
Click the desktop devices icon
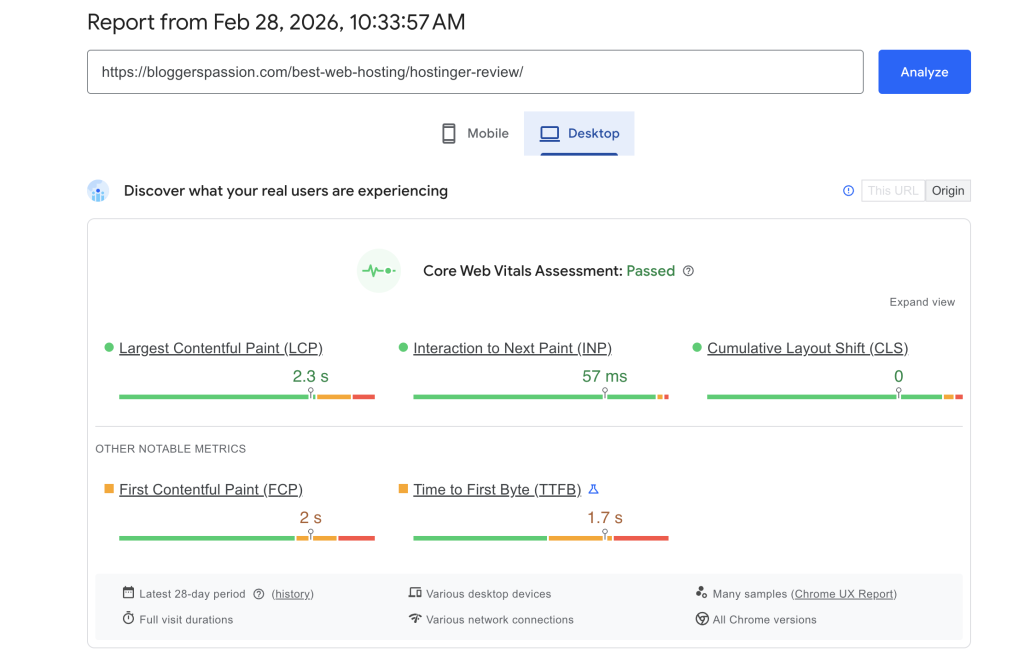(413, 593)
